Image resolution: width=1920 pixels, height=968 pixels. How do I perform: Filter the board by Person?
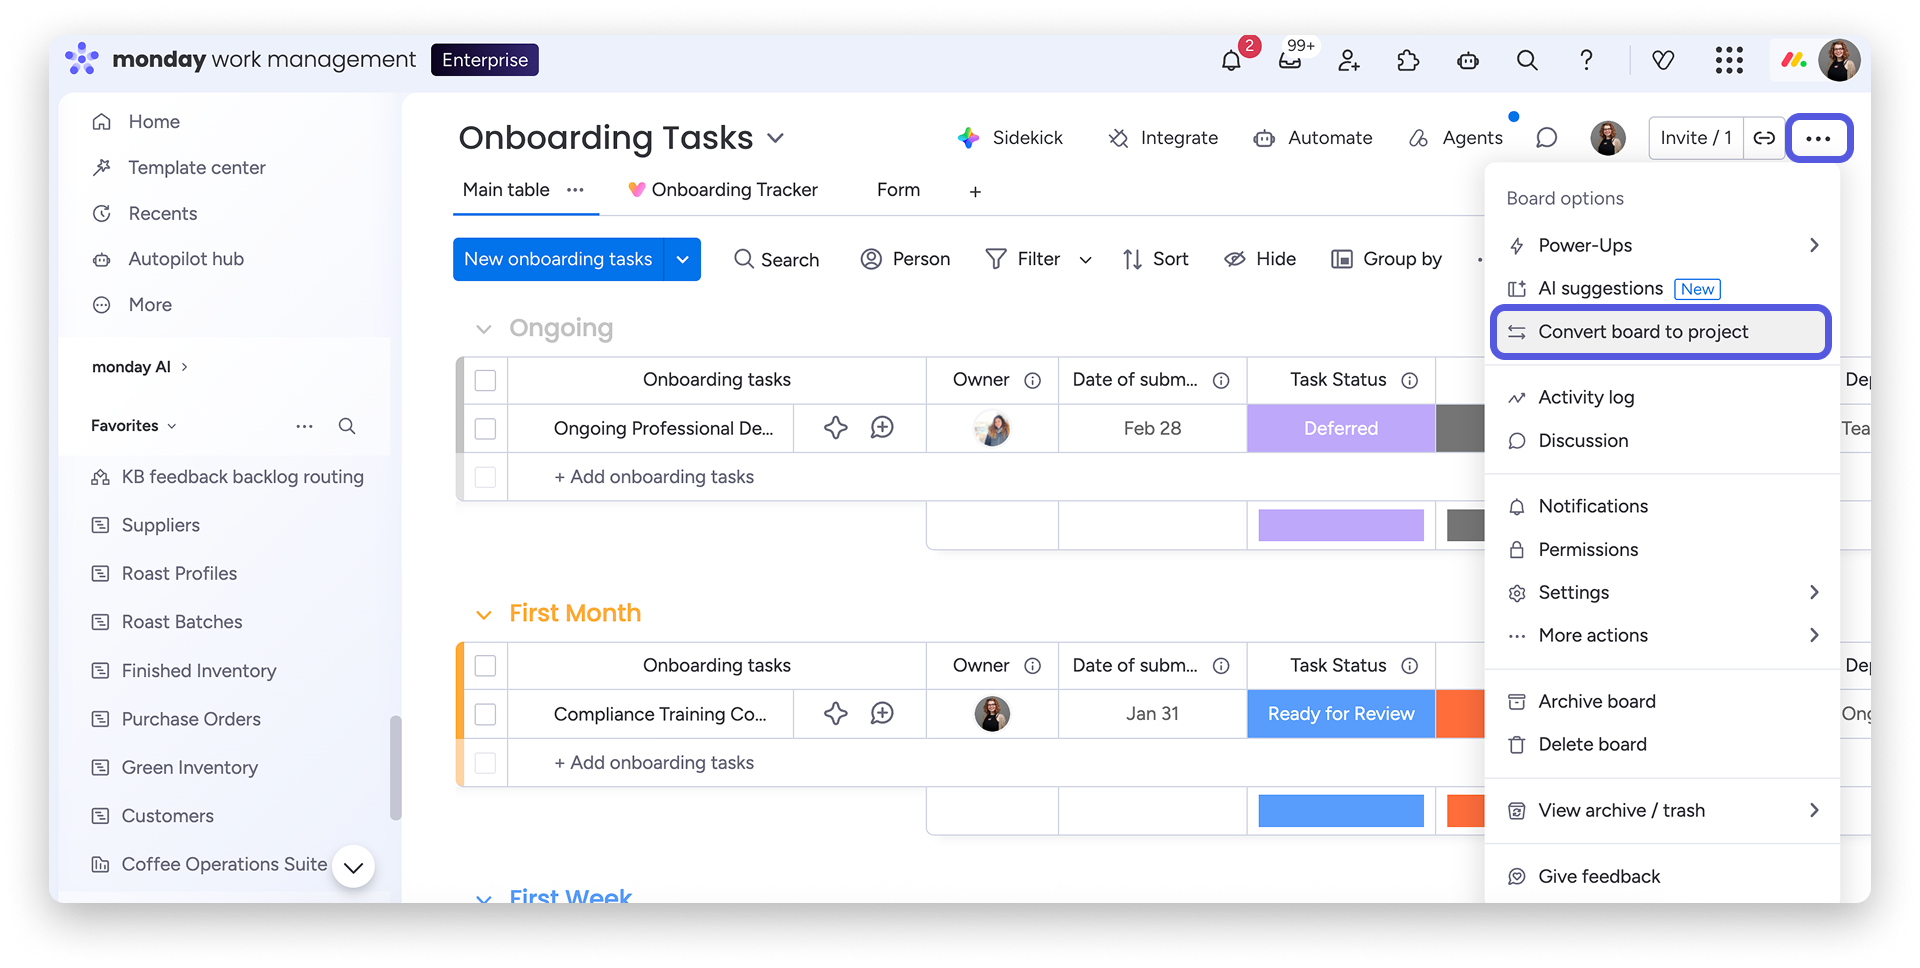pyautogui.click(x=905, y=259)
